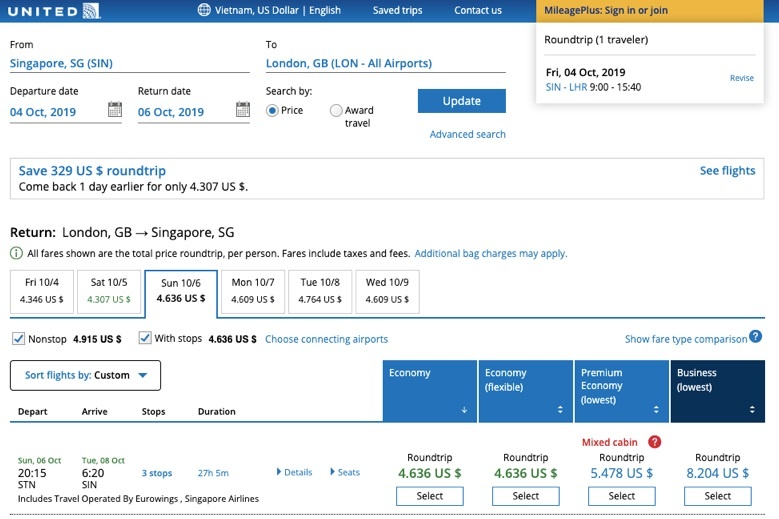Uncheck the With stops checkbox
Image resolution: width=779 pixels, height=519 pixels.
point(145,339)
